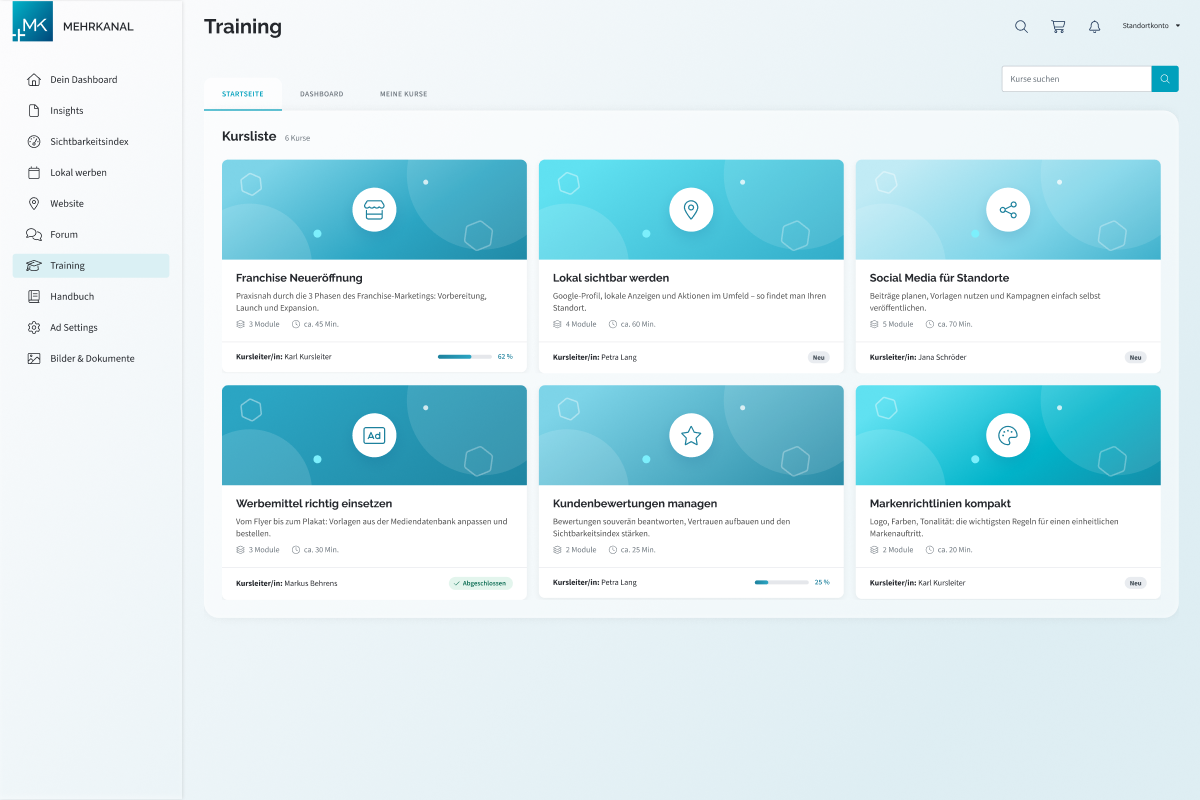Open the Social Media für Standorte title
Screen dimensions: 1200x800
pos(939,278)
